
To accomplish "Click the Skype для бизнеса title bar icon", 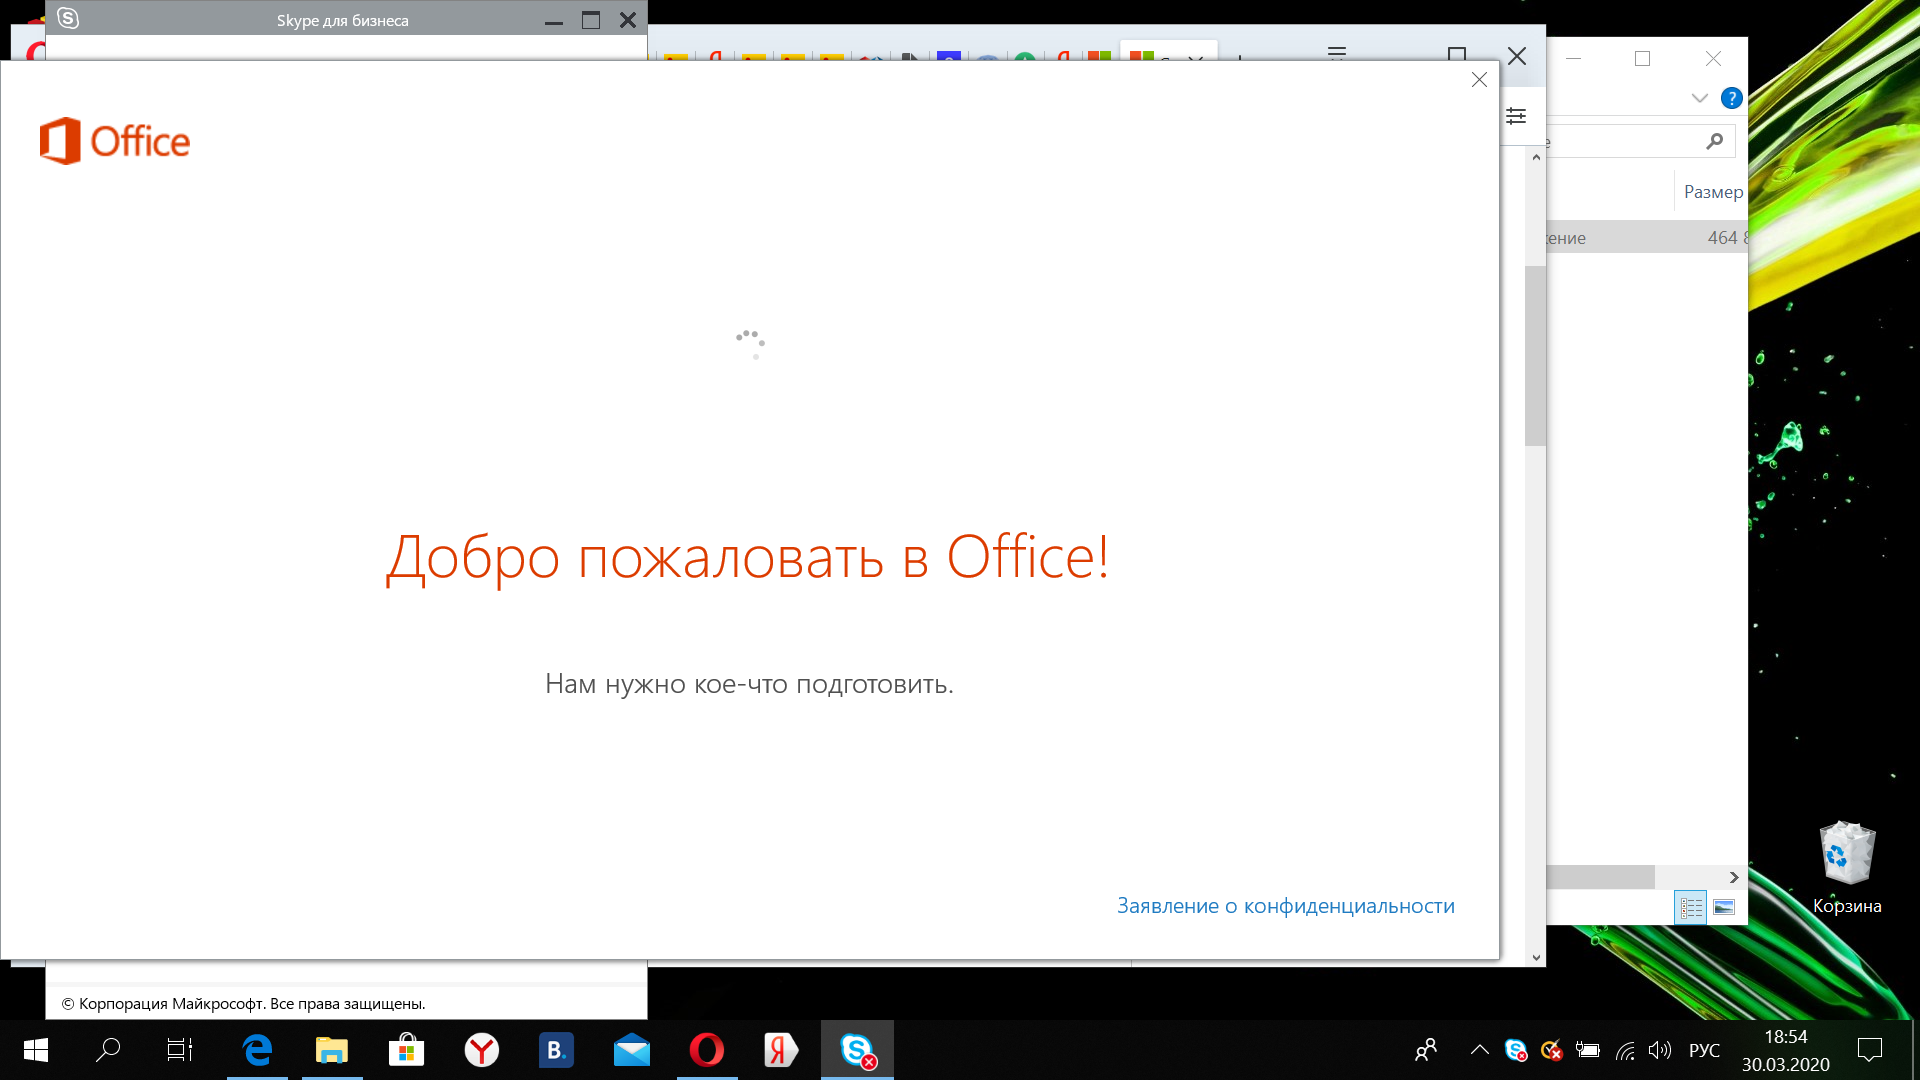I will click(x=68, y=18).
